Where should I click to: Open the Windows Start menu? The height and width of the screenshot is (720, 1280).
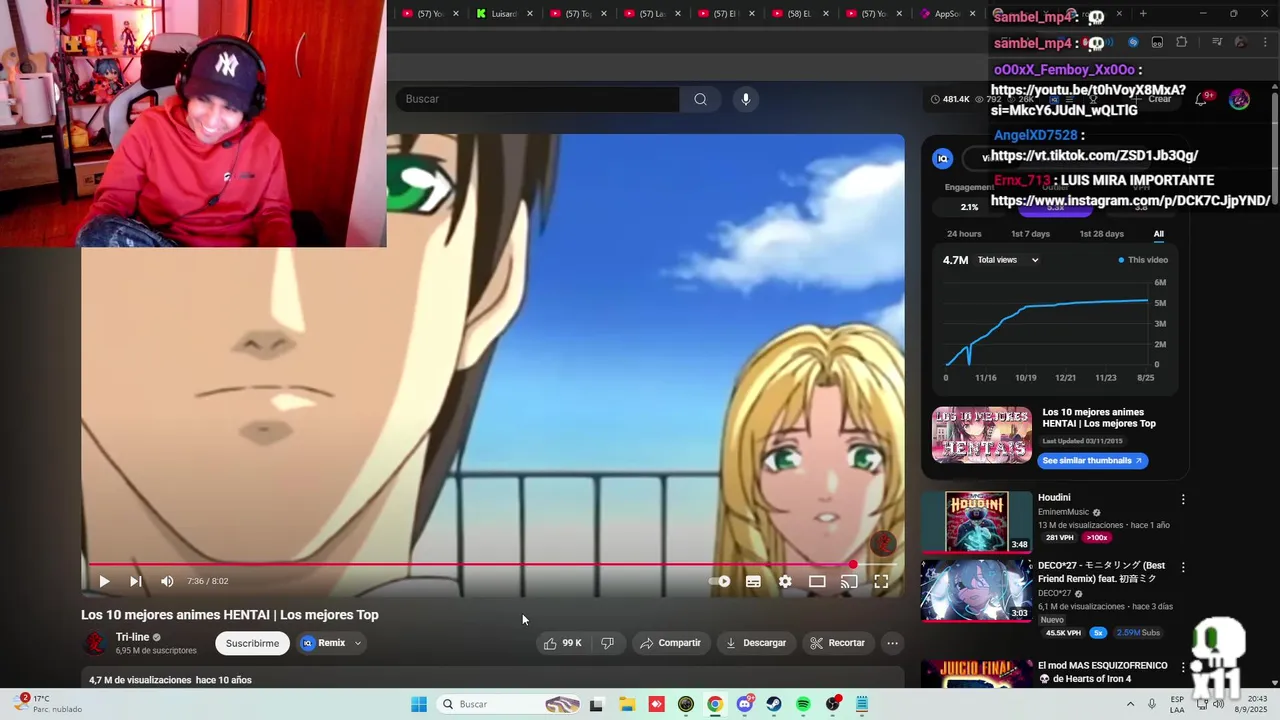point(419,704)
